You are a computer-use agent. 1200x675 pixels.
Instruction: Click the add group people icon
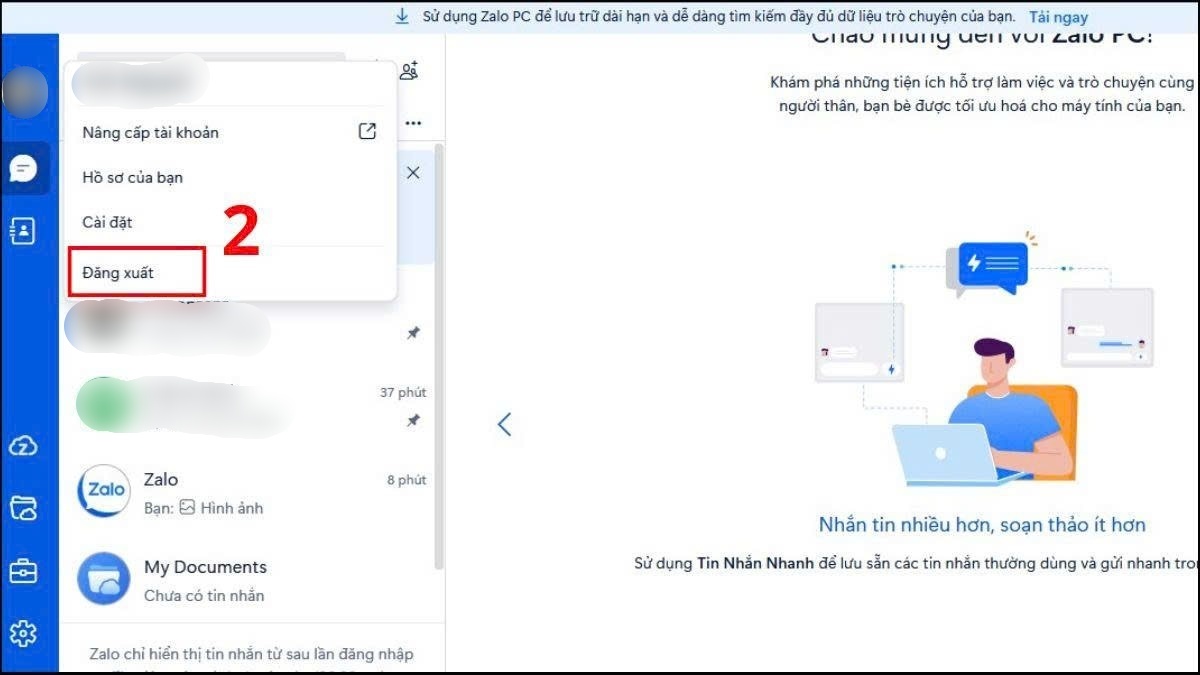point(408,70)
